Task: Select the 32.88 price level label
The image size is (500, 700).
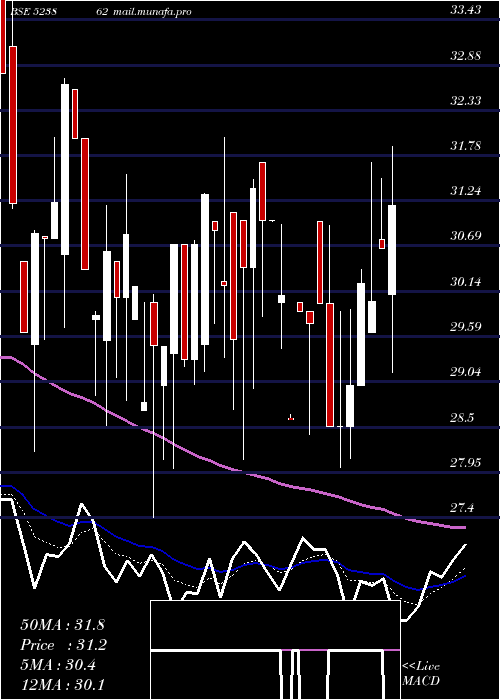Action: (x=466, y=56)
